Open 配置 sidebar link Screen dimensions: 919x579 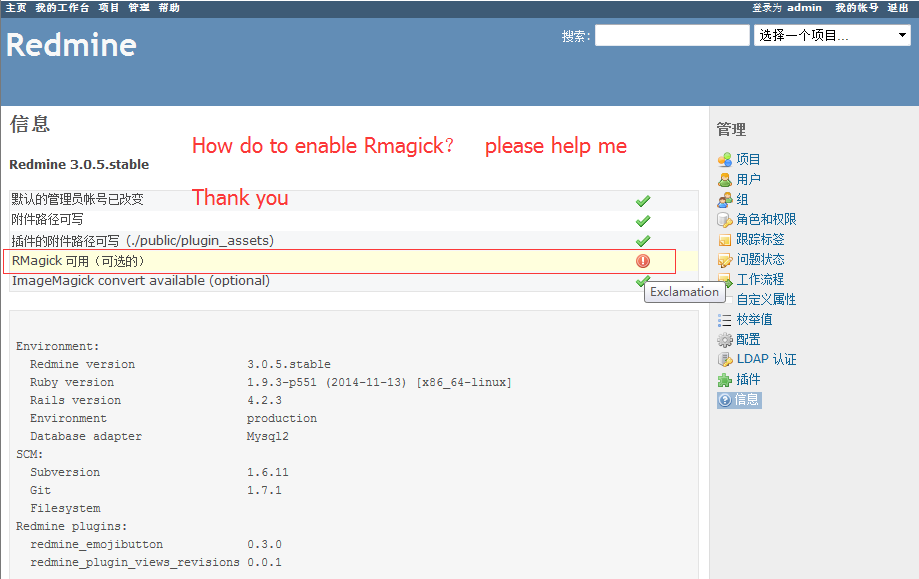tap(748, 339)
